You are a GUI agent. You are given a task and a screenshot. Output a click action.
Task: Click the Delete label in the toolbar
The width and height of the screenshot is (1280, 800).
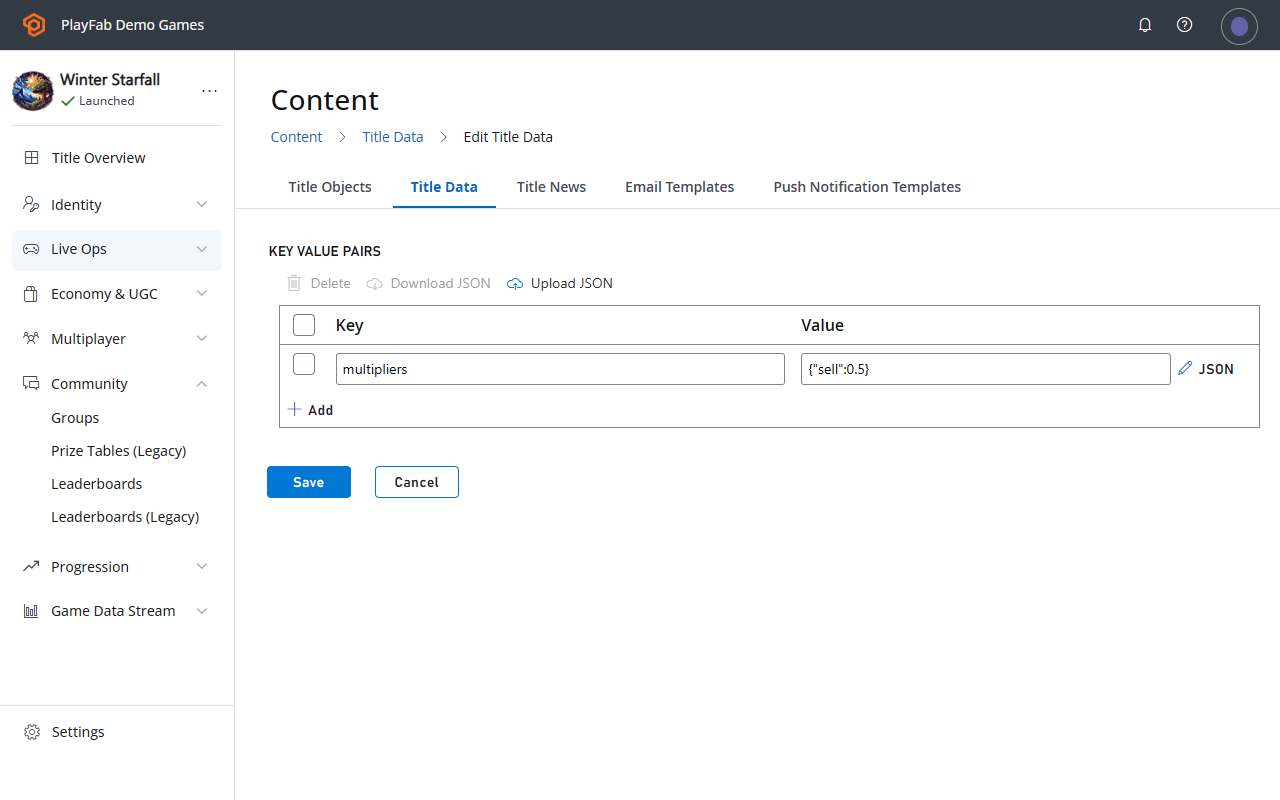331,284
